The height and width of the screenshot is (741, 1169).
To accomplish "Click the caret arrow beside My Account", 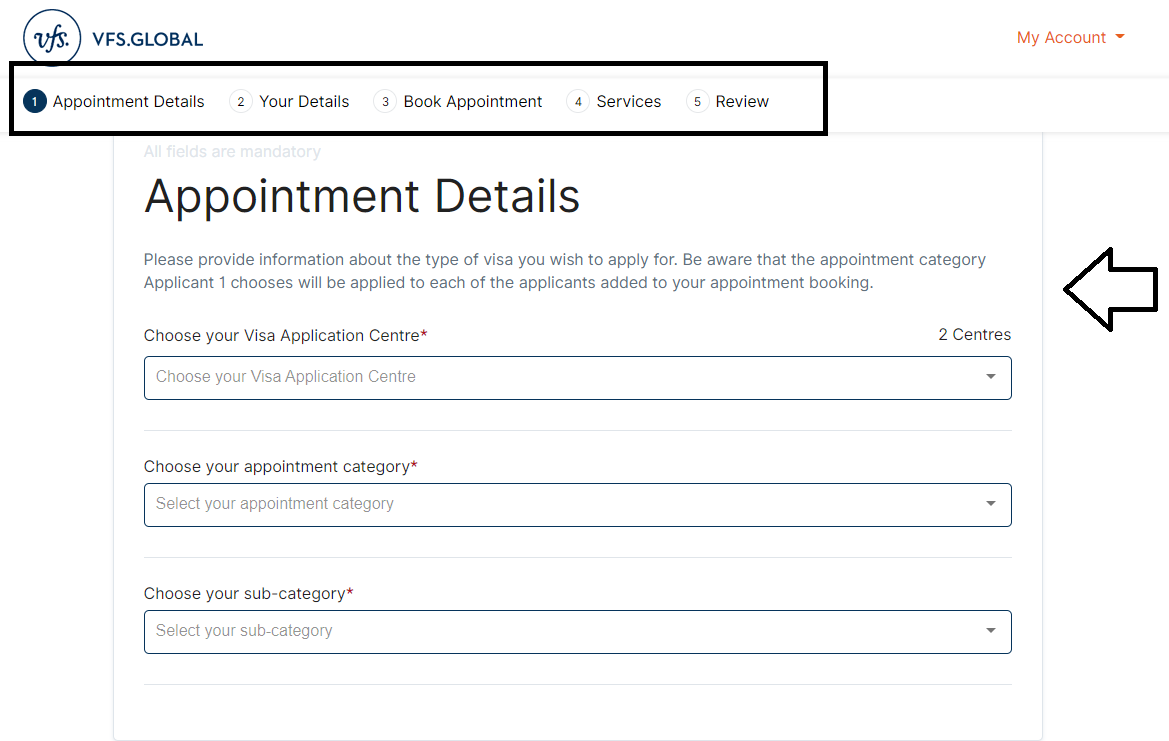I will [1119, 37].
